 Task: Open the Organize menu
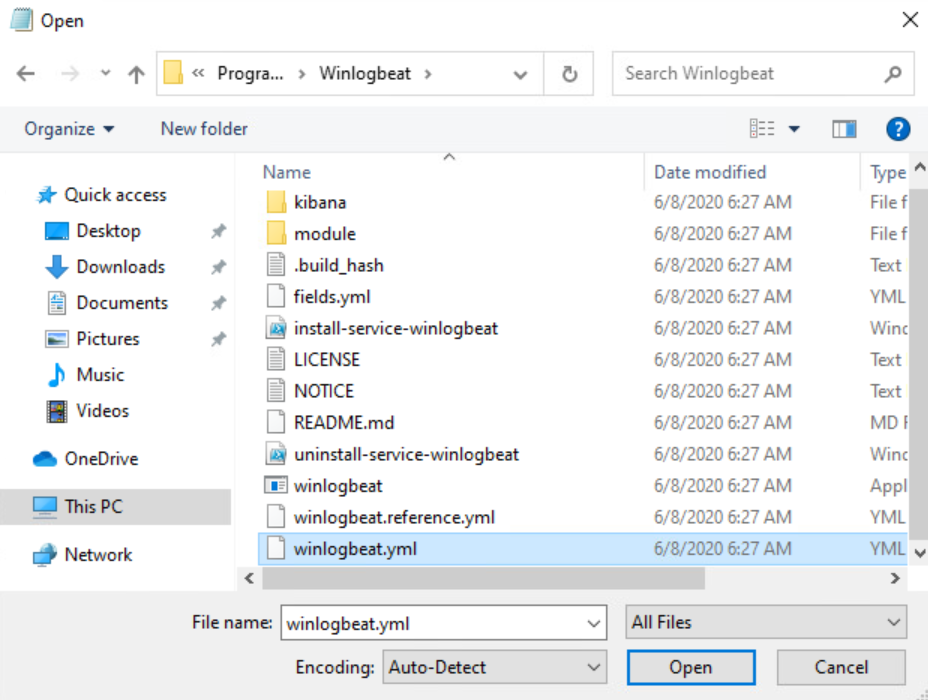click(x=69, y=129)
